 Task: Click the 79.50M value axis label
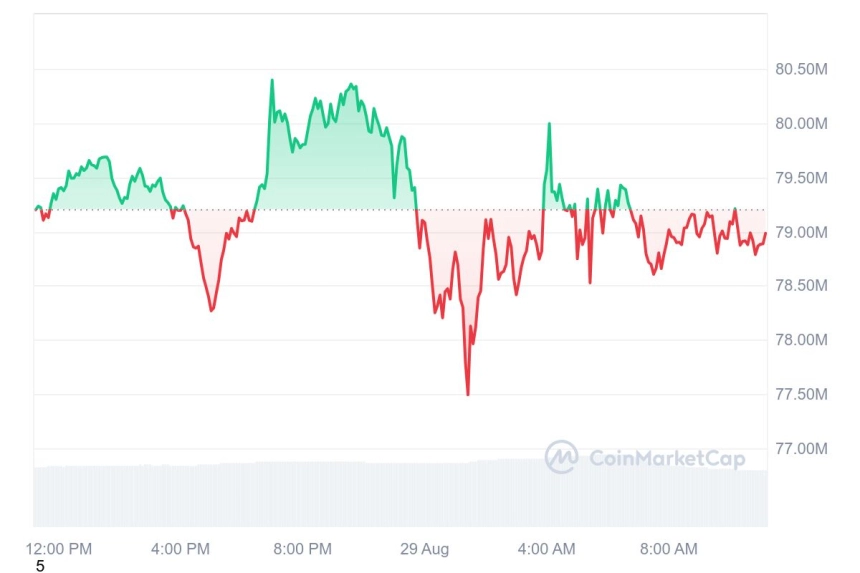[801, 178]
